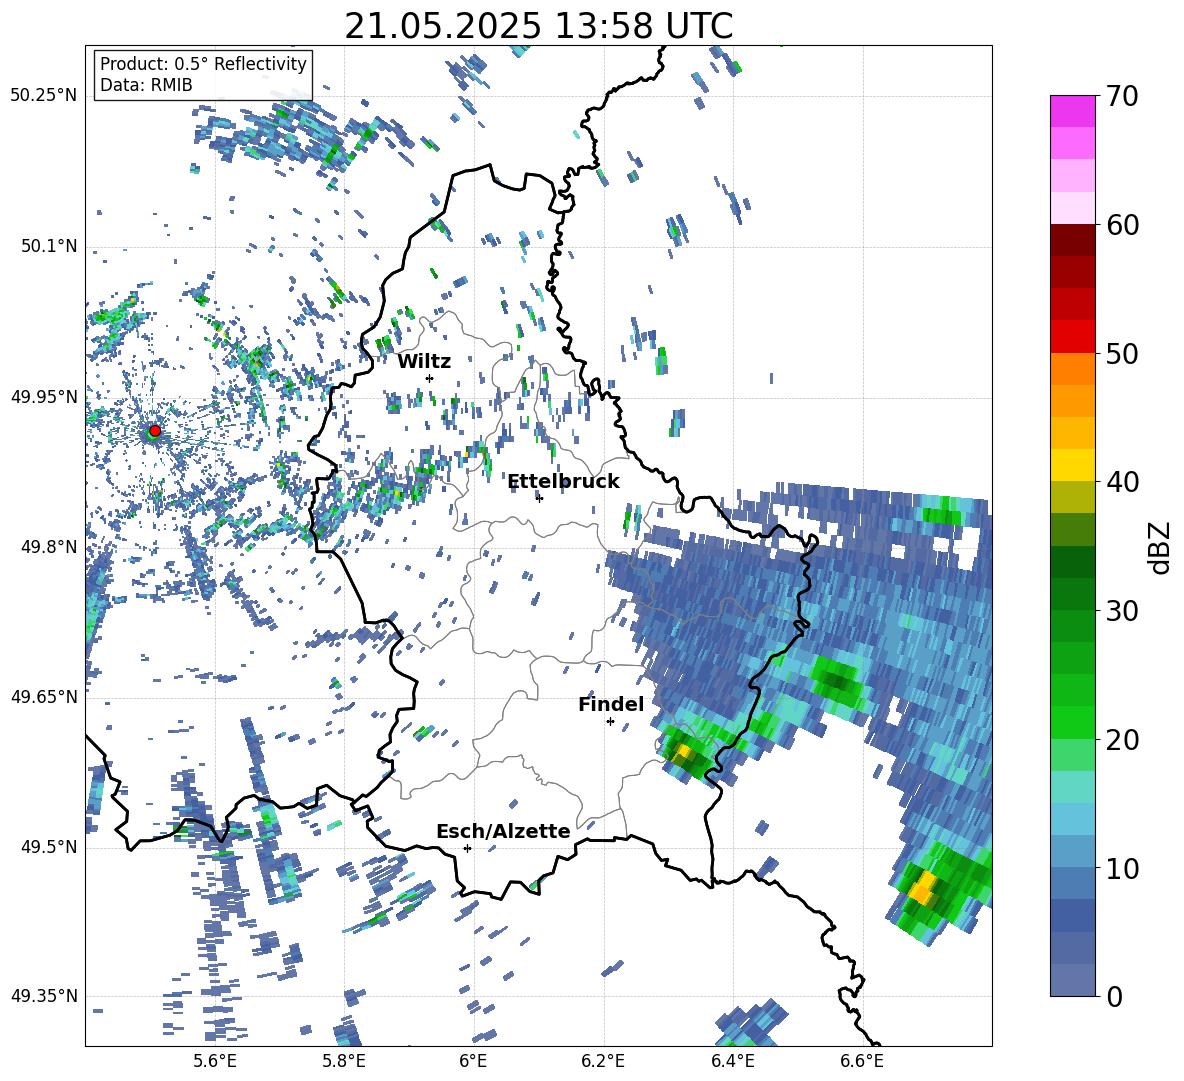Image resolution: width=1184 pixels, height=1081 pixels.
Task: Click the 40 colorbar tick value
Action: 1122,482
